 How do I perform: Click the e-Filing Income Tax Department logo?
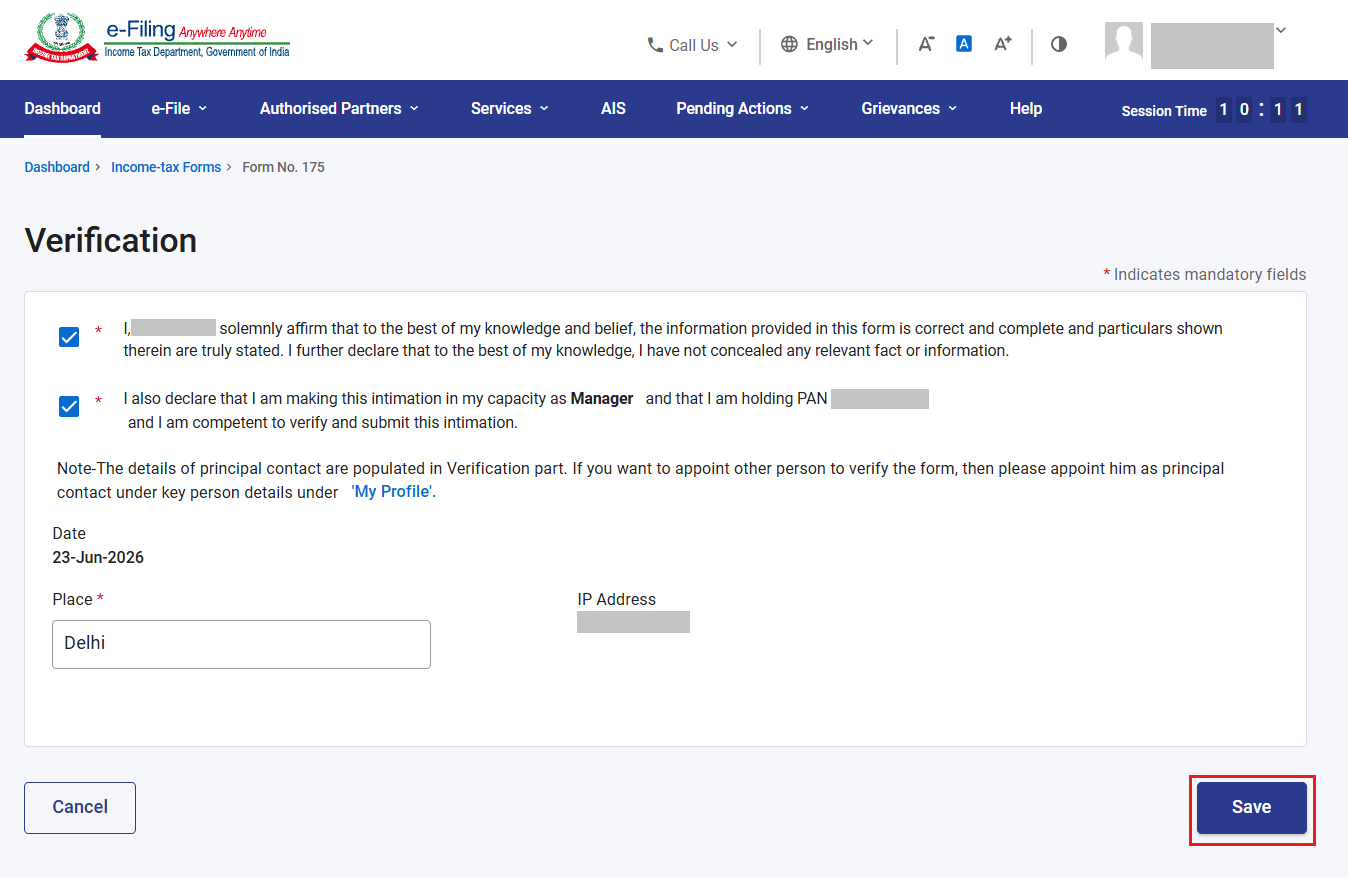[157, 39]
